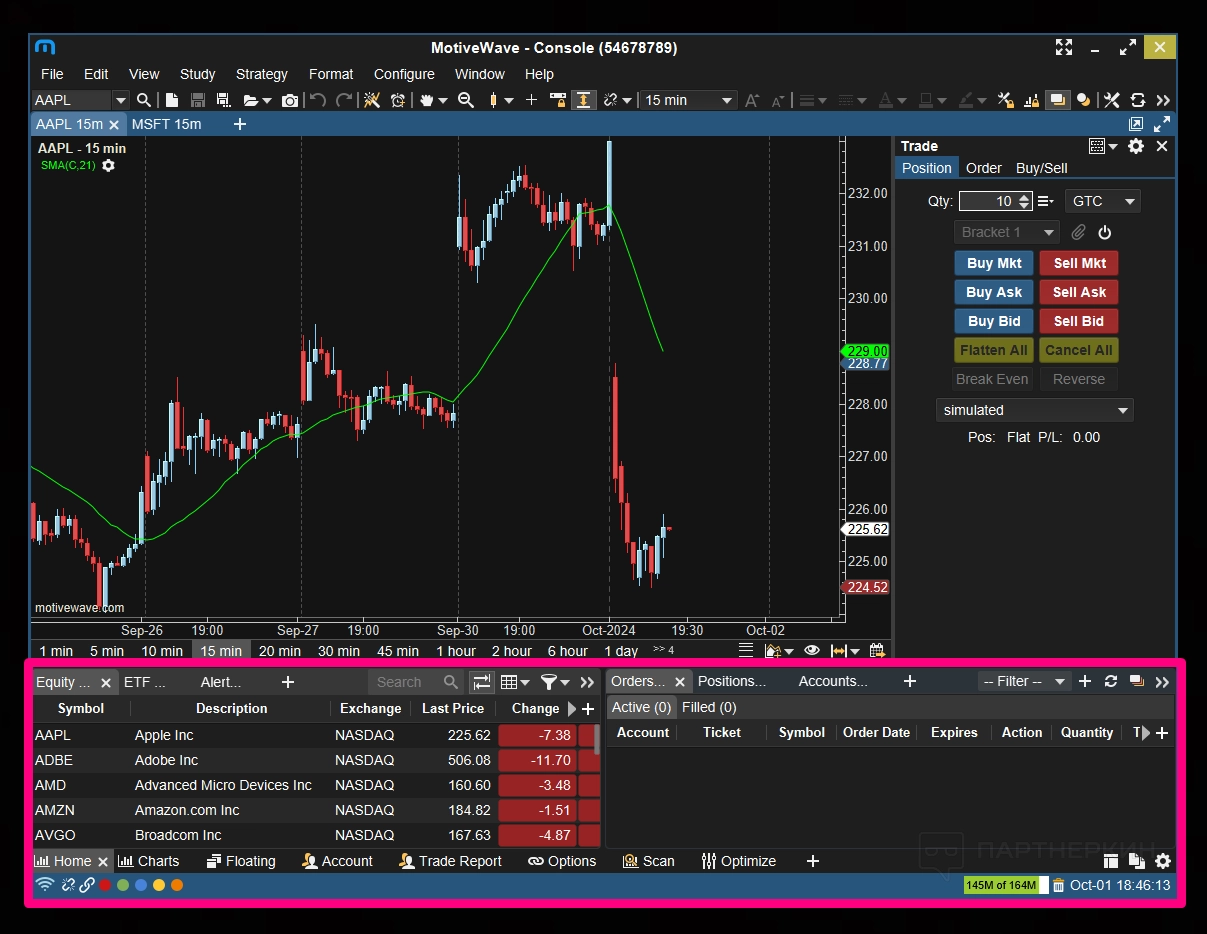Toggle the broken link icon in status bar
This screenshot has width=1207, height=934.
coord(69,885)
